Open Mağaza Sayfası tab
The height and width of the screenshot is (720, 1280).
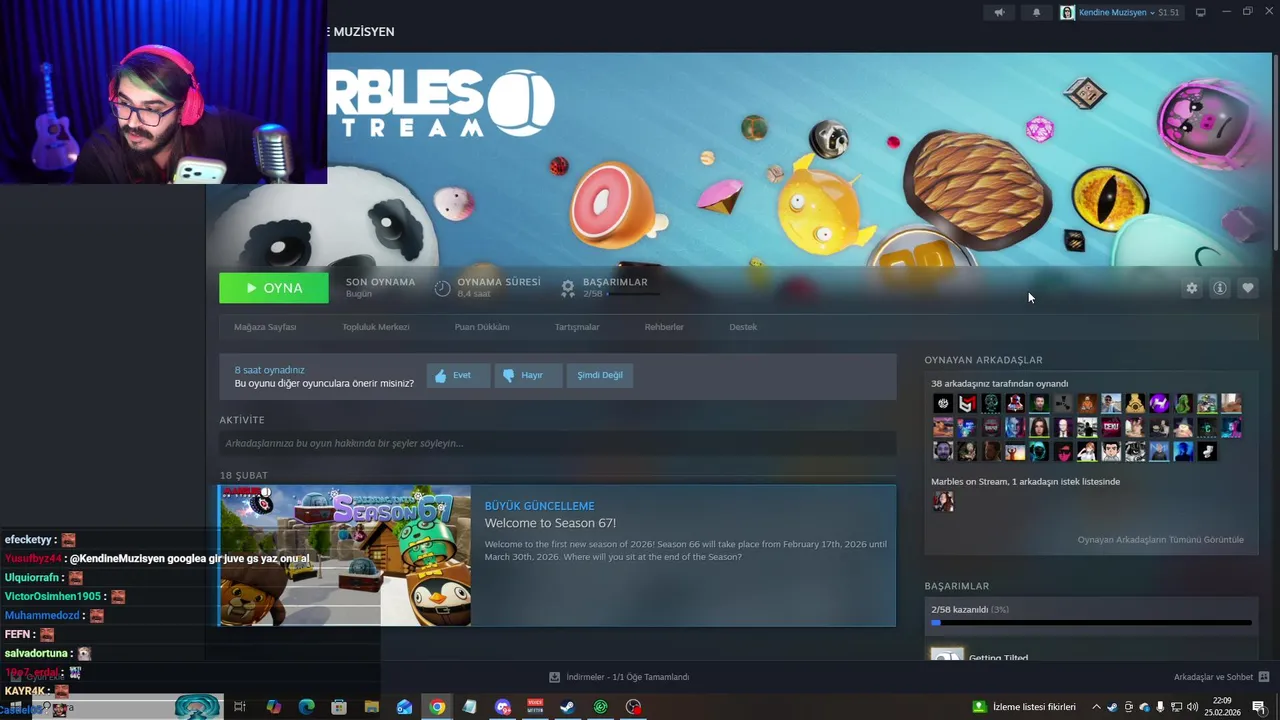(265, 327)
